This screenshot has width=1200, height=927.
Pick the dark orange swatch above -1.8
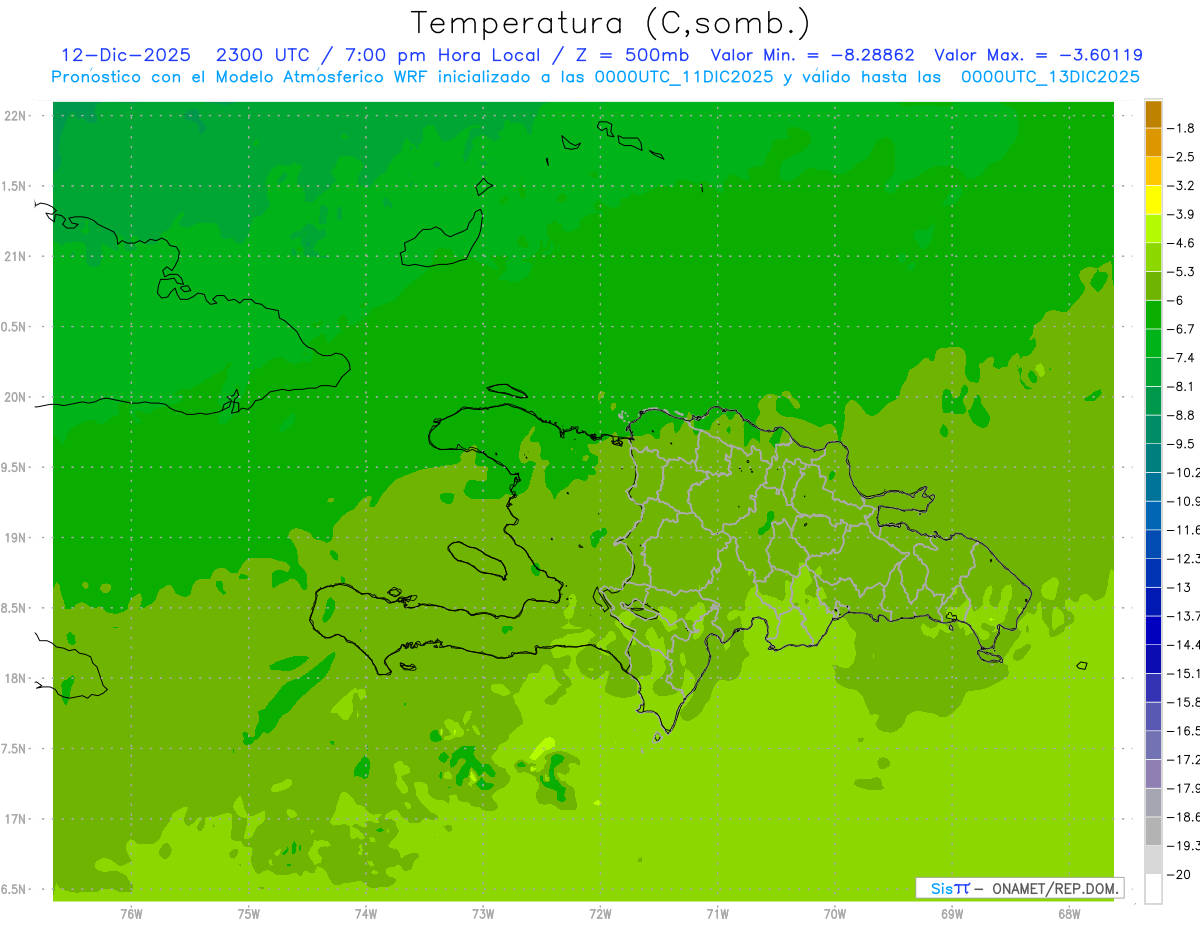click(1153, 114)
